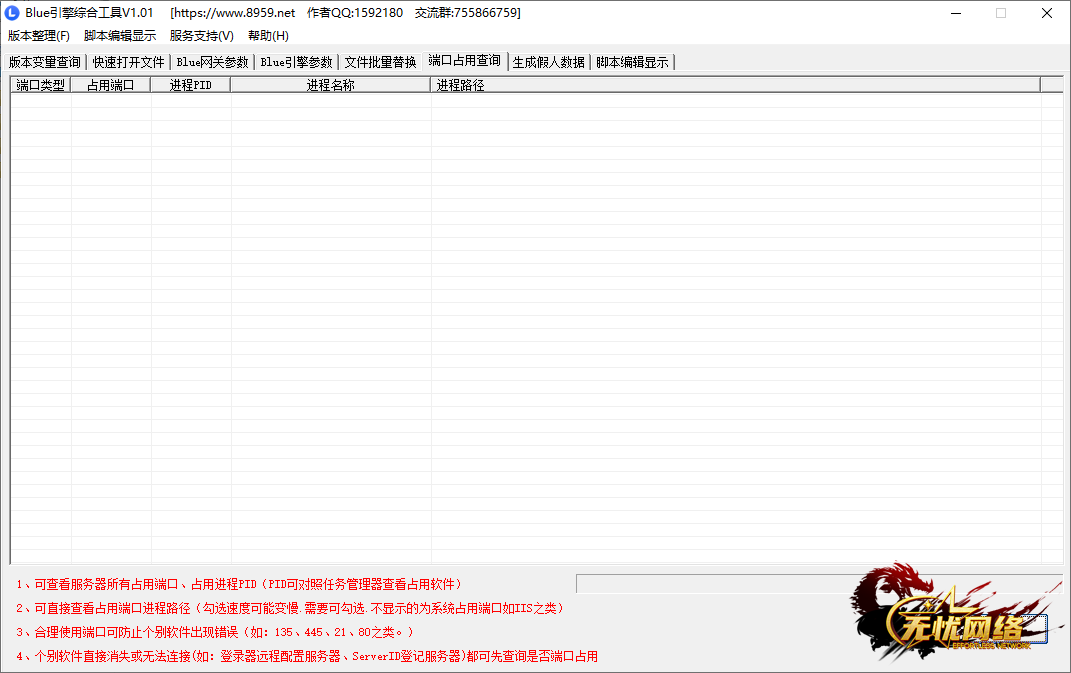Switch to the 生成假人数据 tab
Image resolution: width=1071 pixels, height=673 pixels.
pyautogui.click(x=549, y=62)
